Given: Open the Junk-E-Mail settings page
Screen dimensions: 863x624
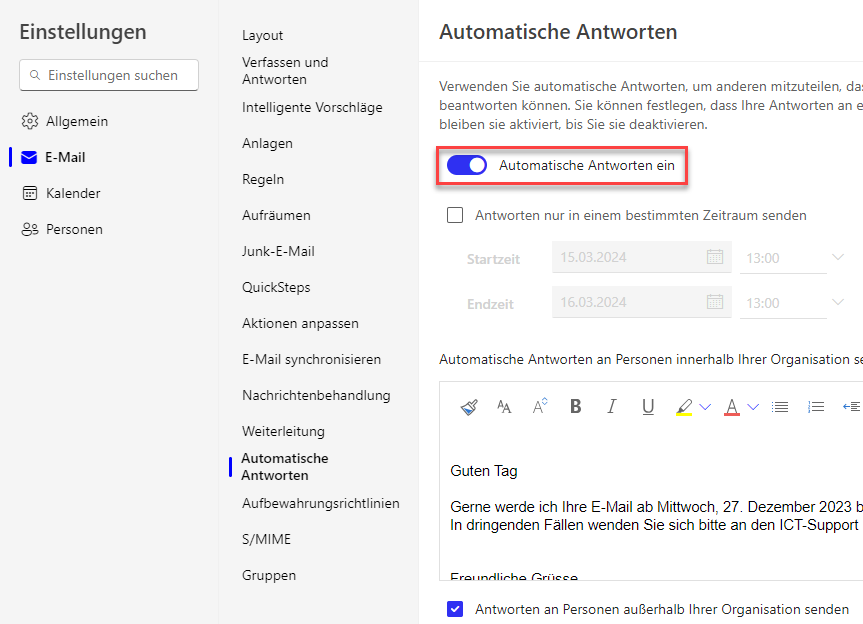Looking at the screenshot, I should (x=278, y=251).
